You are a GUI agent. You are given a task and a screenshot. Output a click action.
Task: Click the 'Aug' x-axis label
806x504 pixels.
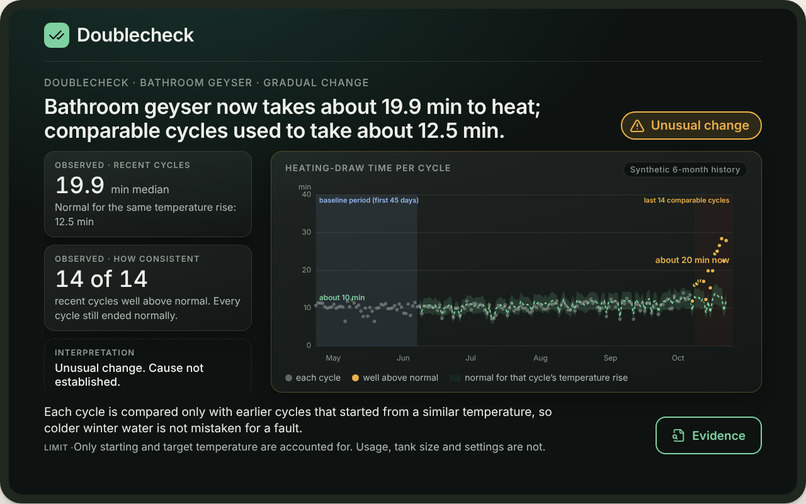coord(540,358)
